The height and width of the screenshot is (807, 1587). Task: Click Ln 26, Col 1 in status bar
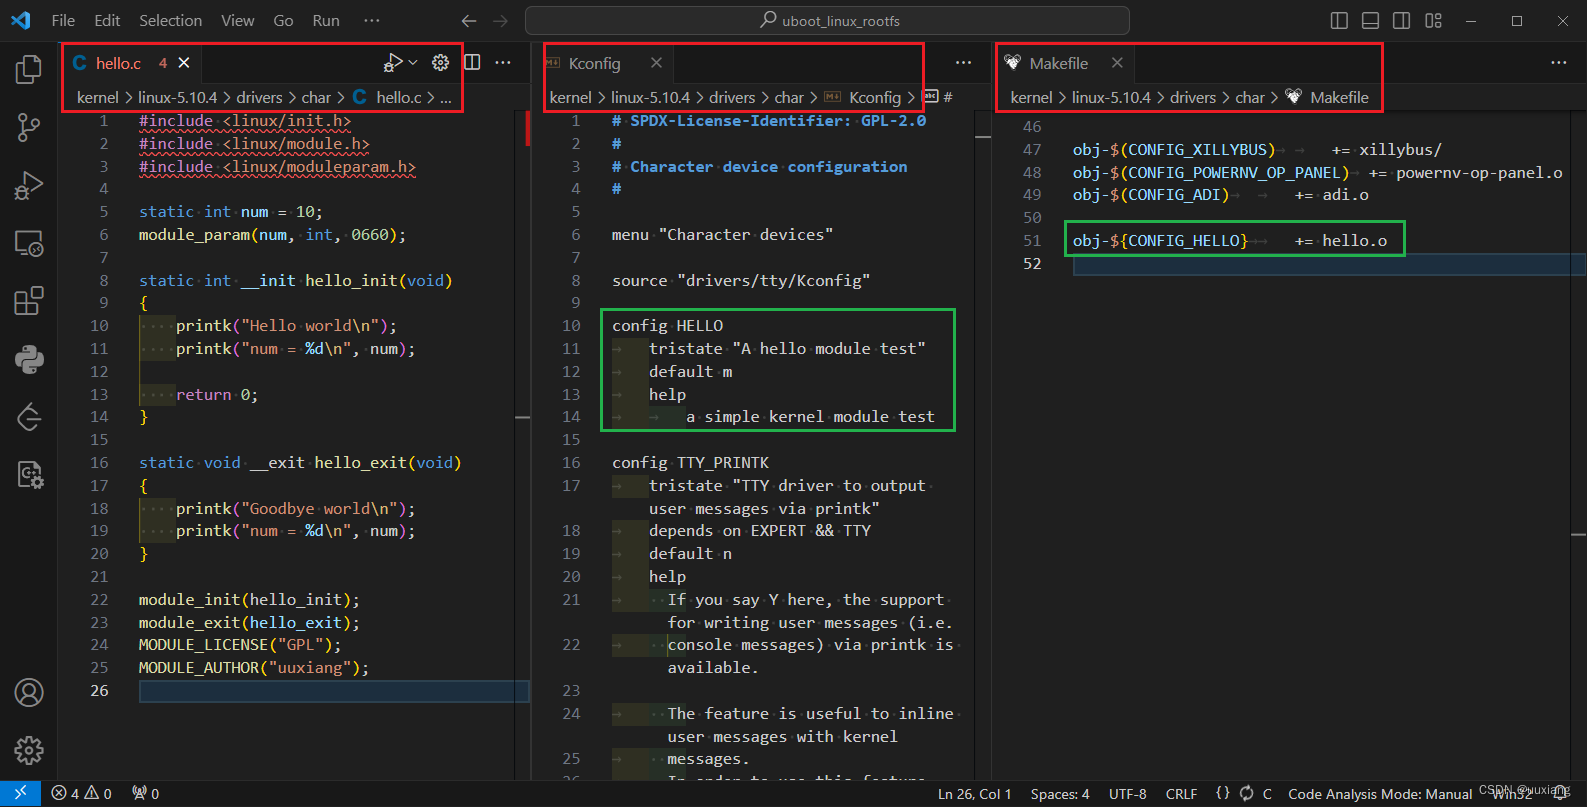coord(974,794)
